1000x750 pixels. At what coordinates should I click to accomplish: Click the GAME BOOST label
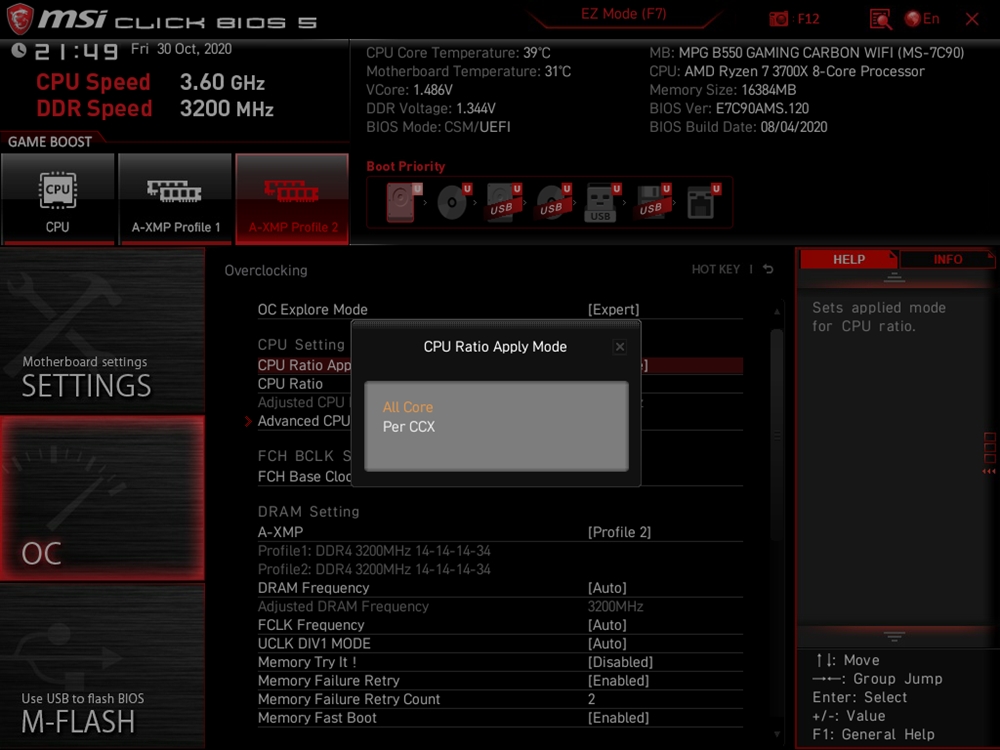pos(50,142)
